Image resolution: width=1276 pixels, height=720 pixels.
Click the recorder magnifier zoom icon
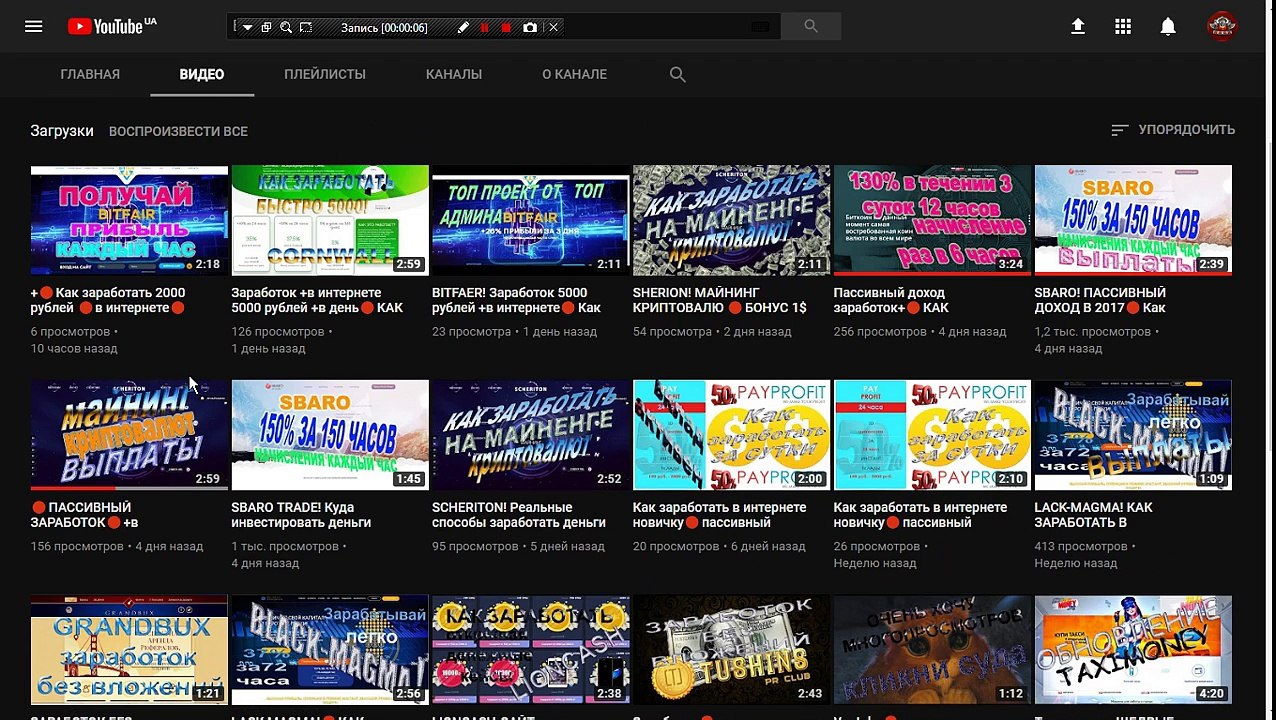(x=286, y=28)
